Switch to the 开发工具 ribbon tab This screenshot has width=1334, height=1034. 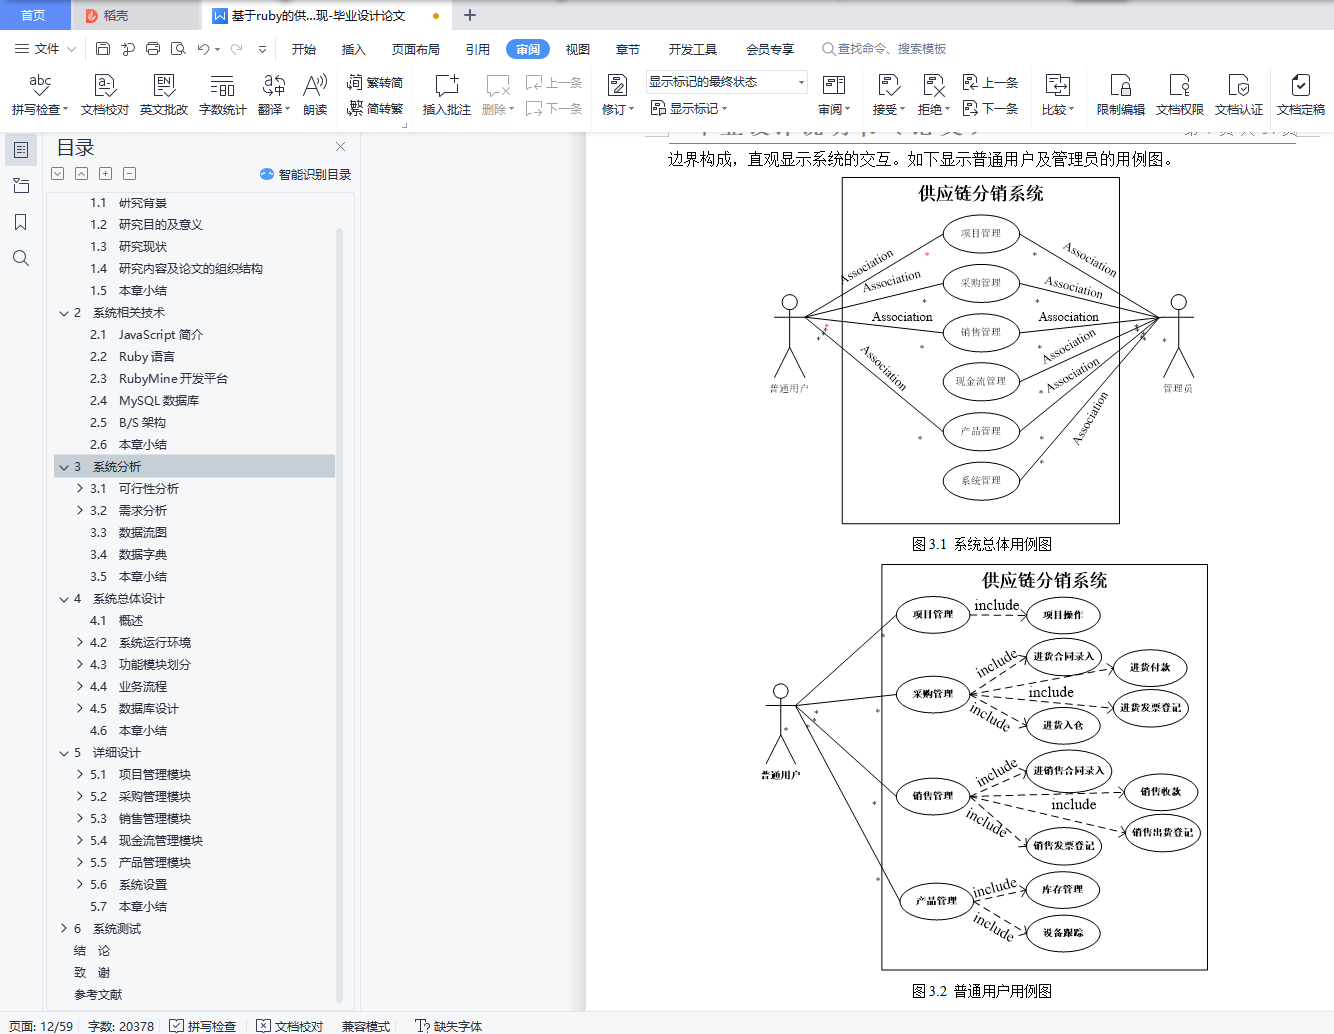point(693,49)
